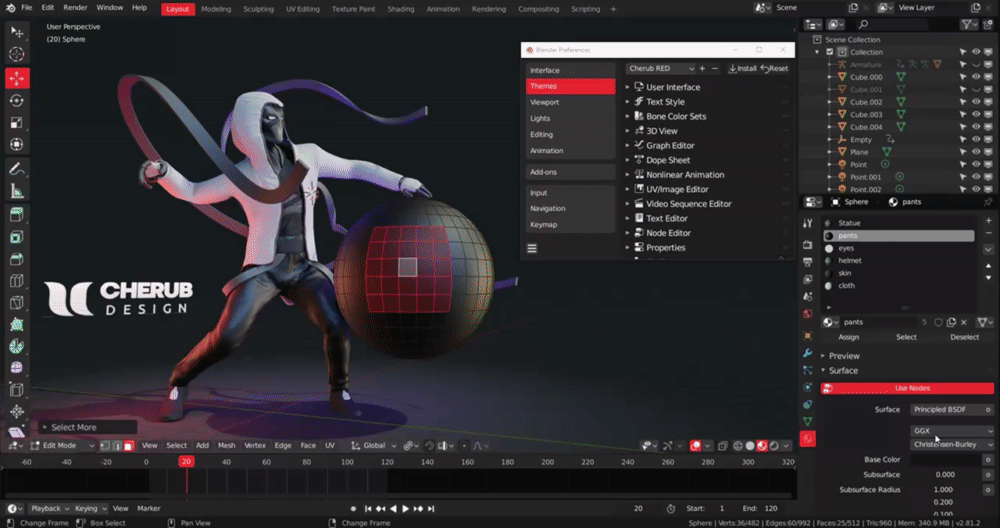Viewport: 1000px width, 528px height.
Task: Jump to the timeline start frame
Action: click(x=368, y=509)
